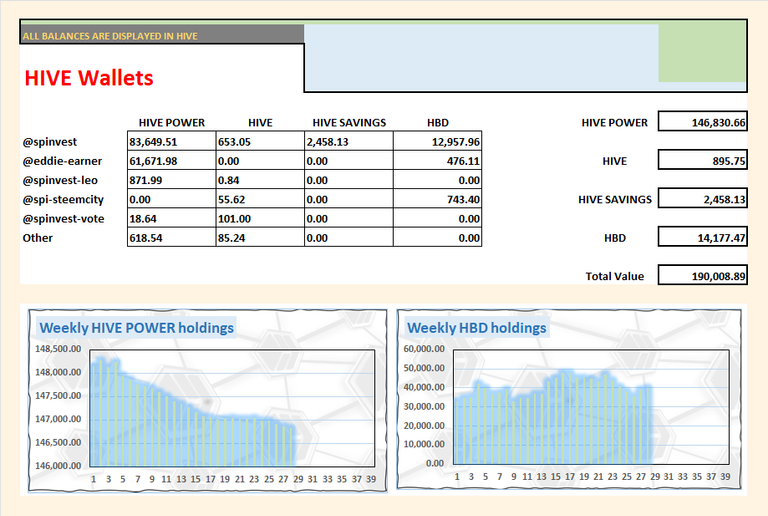This screenshot has width=768, height=516.
Task: Select the @spinvest-leo HIVE POWER cell 871.99
Action: 171,180
